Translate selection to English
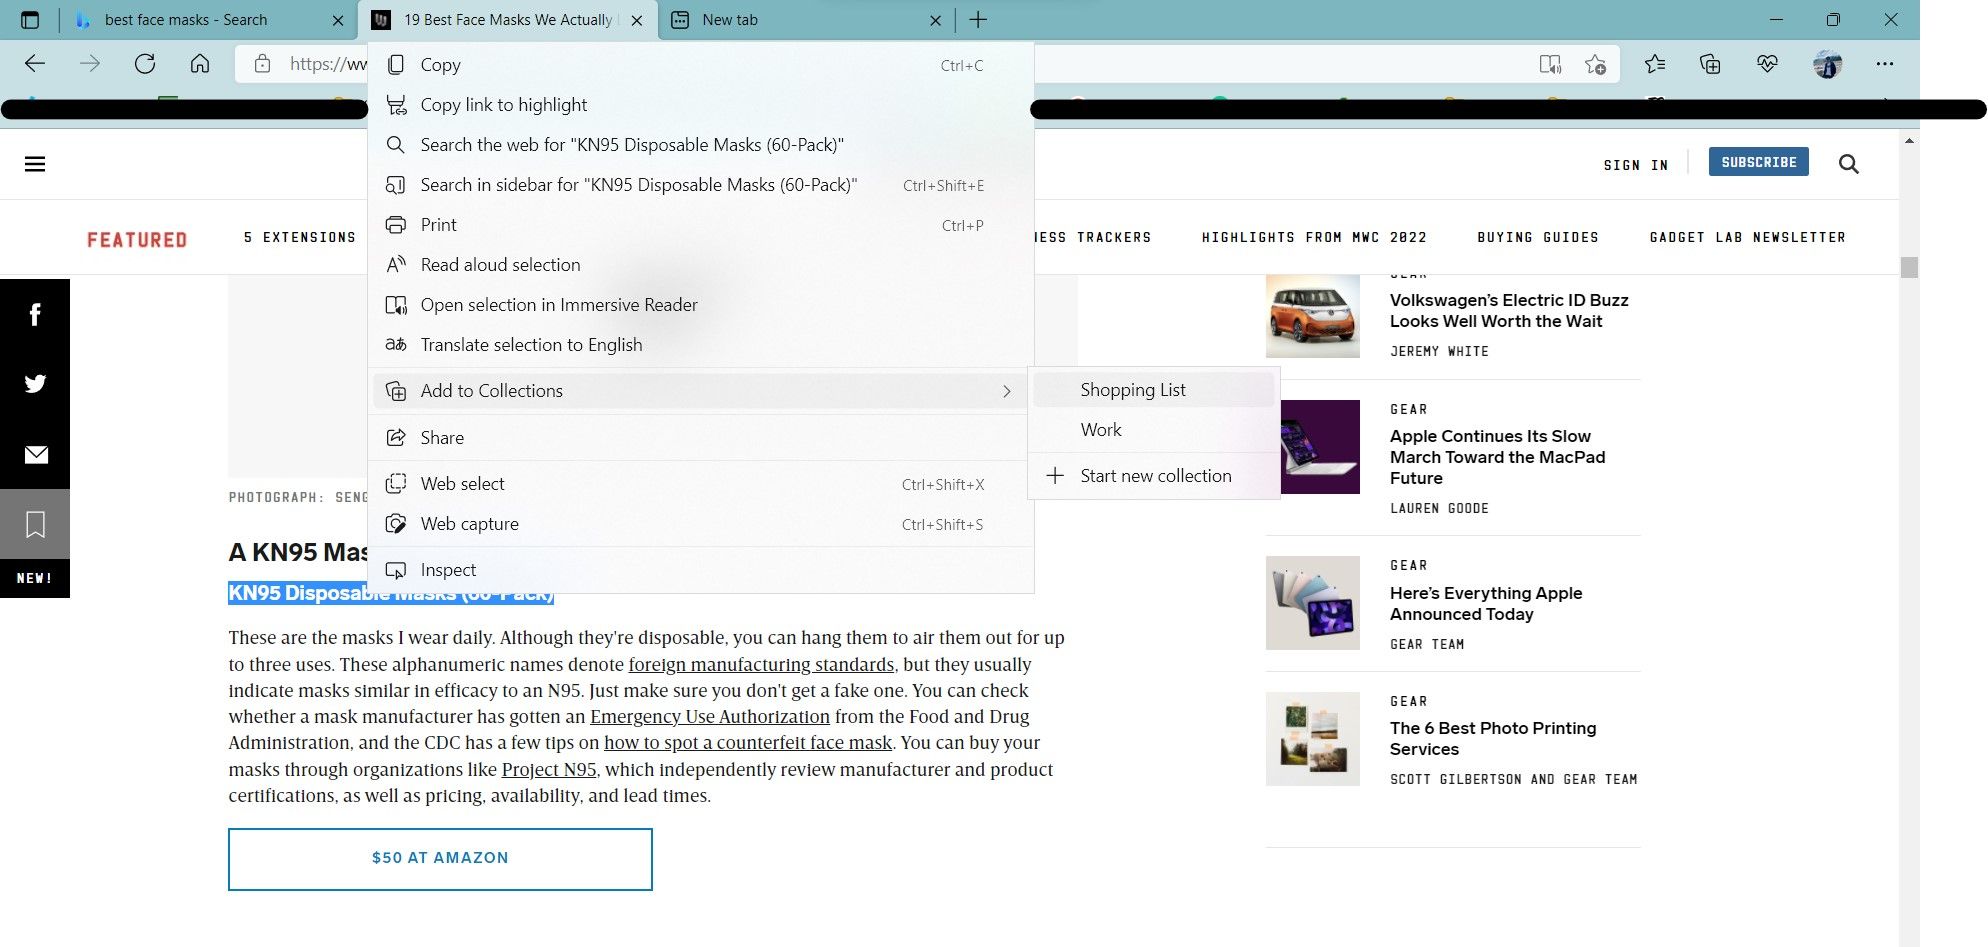This screenshot has width=1988, height=947. coord(700,345)
